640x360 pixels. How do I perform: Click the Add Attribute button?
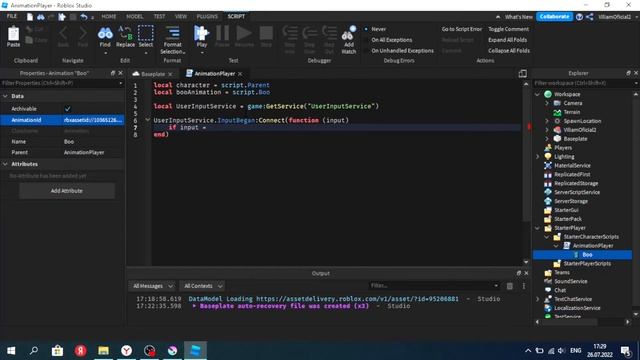(x=67, y=191)
